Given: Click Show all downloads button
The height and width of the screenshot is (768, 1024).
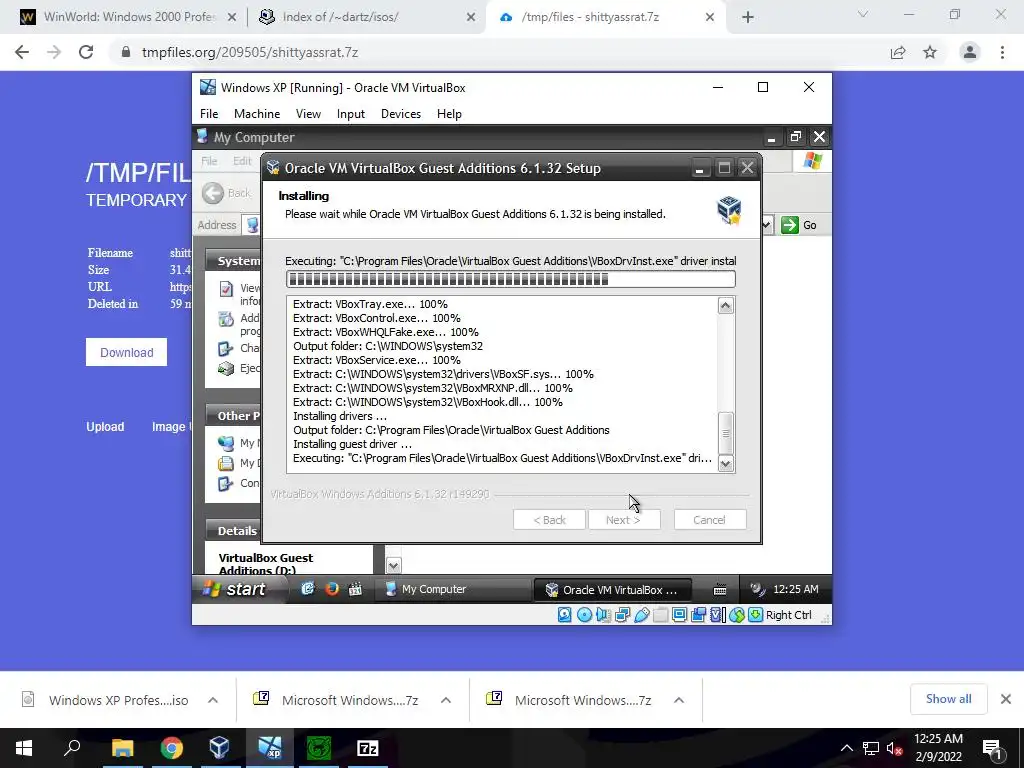Looking at the screenshot, I should (948, 699).
